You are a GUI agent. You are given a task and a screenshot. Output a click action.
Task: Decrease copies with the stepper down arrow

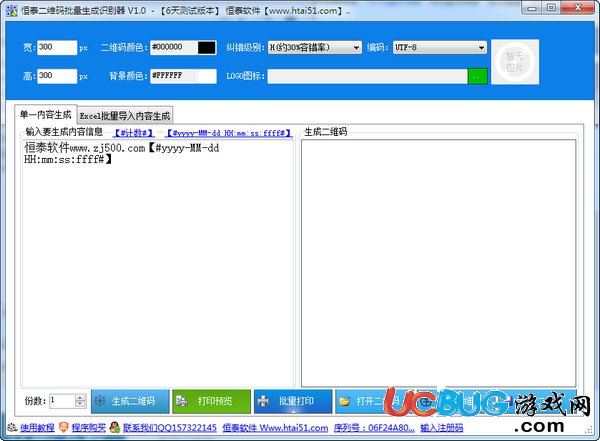click(x=80, y=404)
